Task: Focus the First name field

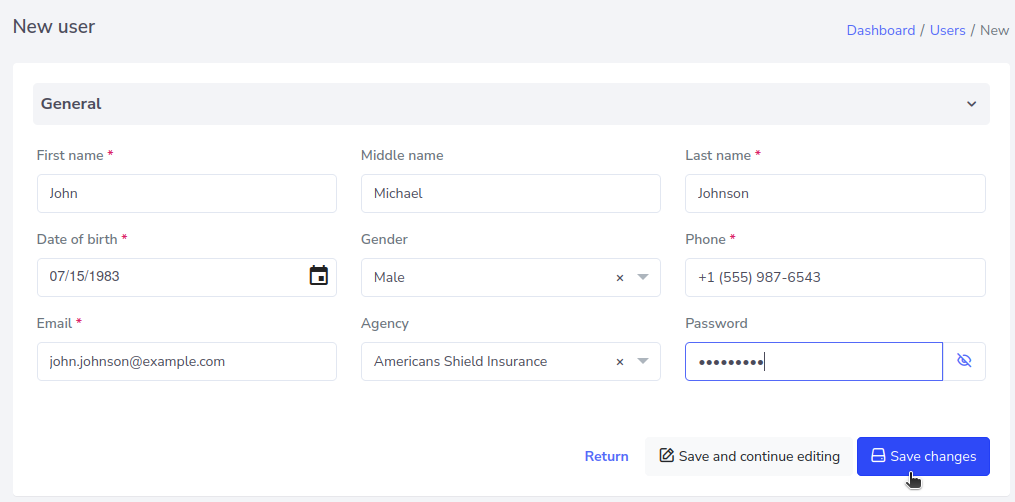Action: coord(186,193)
